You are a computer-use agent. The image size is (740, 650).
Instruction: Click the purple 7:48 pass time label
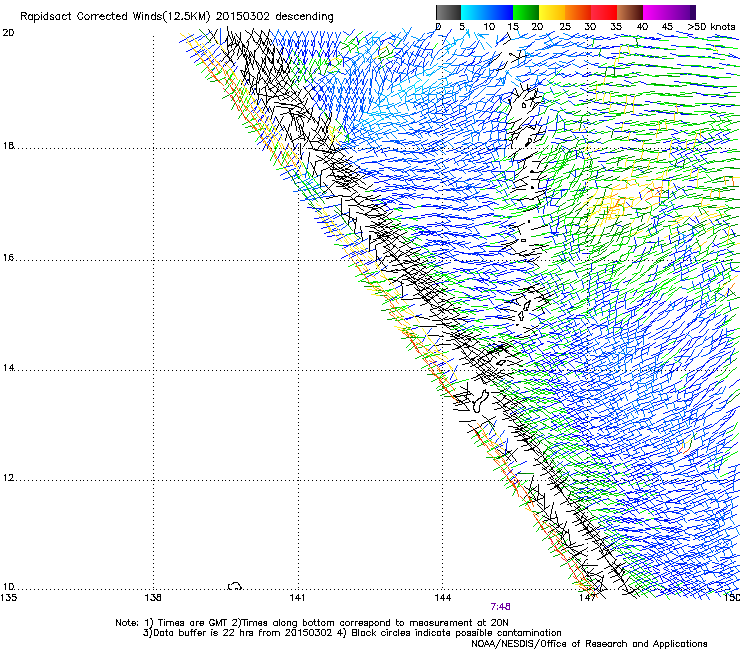tap(500, 607)
